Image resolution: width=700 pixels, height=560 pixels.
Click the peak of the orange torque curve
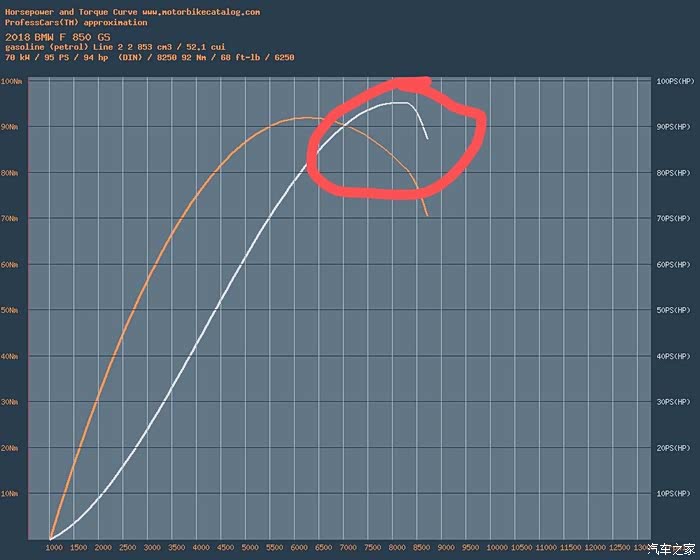pos(305,118)
